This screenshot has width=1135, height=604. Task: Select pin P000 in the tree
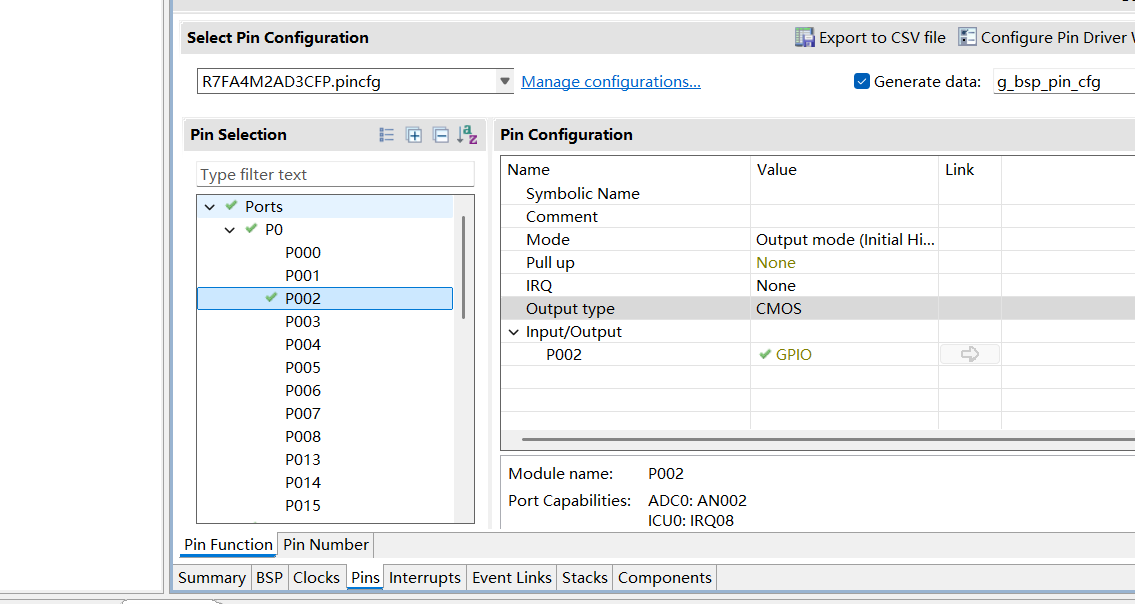coord(303,253)
